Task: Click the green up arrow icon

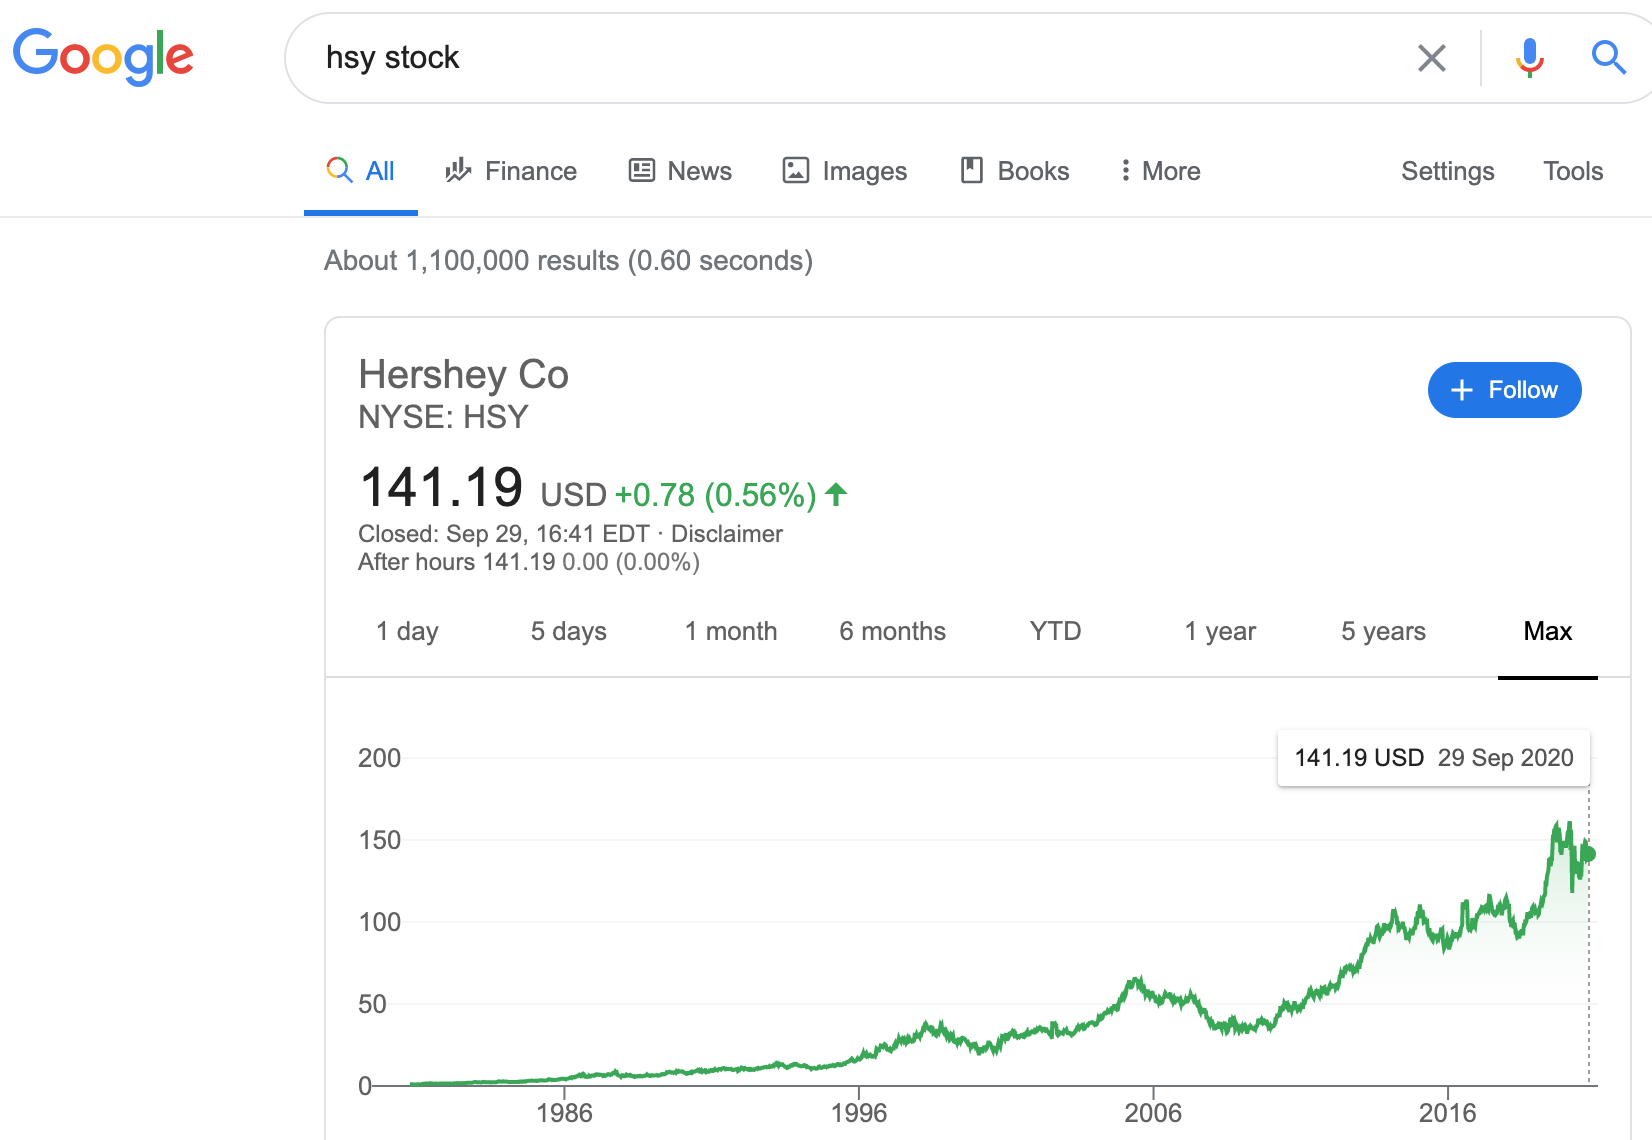Action: [837, 493]
